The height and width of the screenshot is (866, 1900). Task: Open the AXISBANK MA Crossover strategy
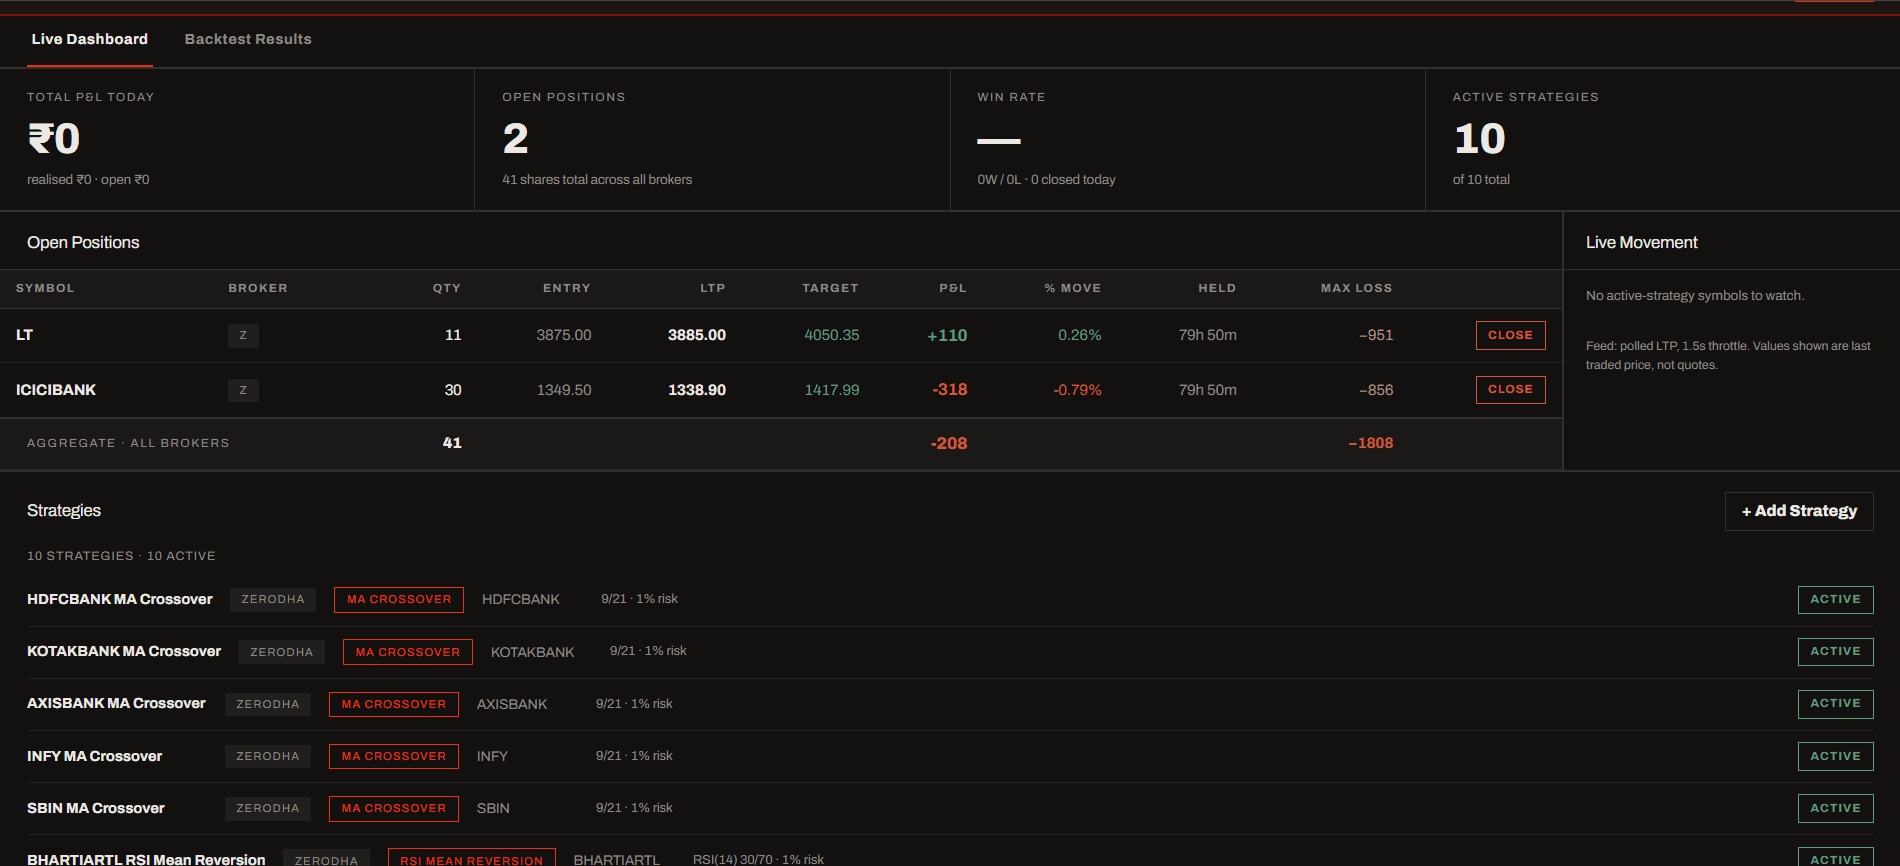pos(116,703)
